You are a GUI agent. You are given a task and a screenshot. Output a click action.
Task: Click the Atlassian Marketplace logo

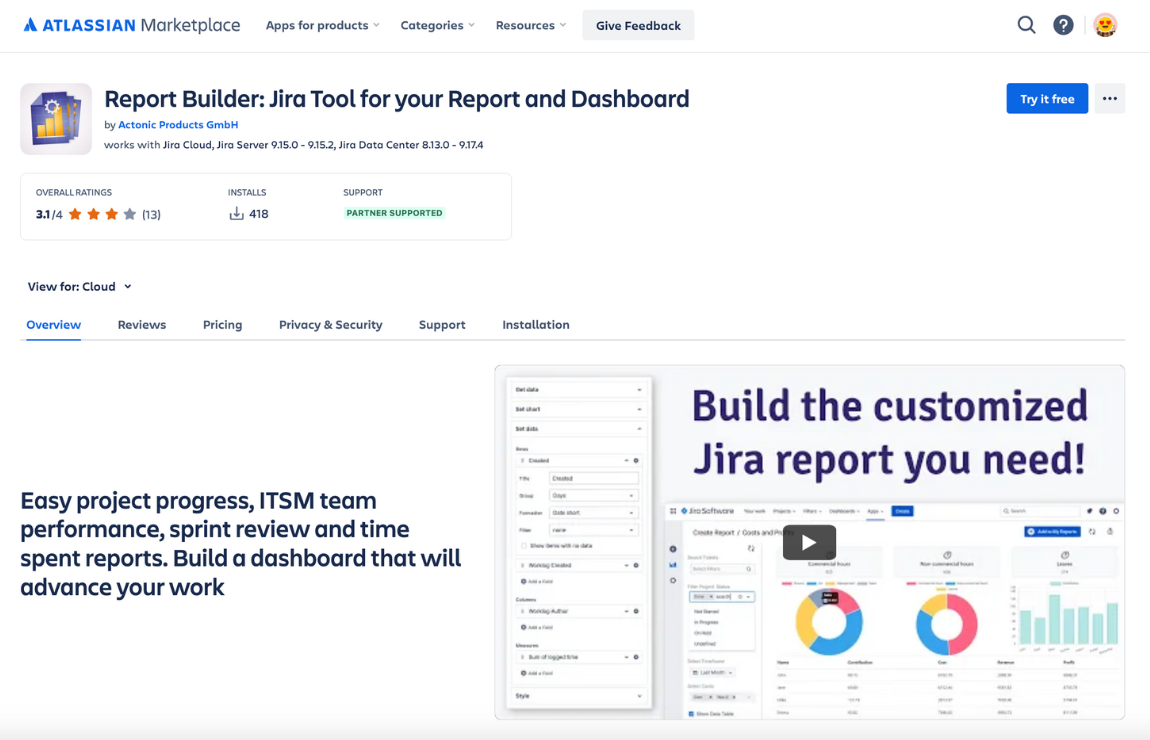coord(130,25)
